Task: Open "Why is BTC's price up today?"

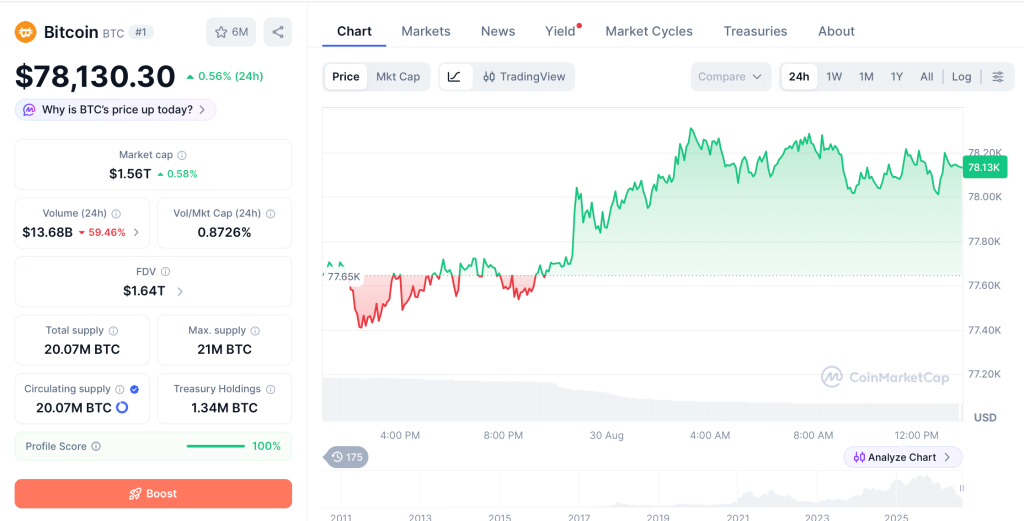Action: point(116,110)
